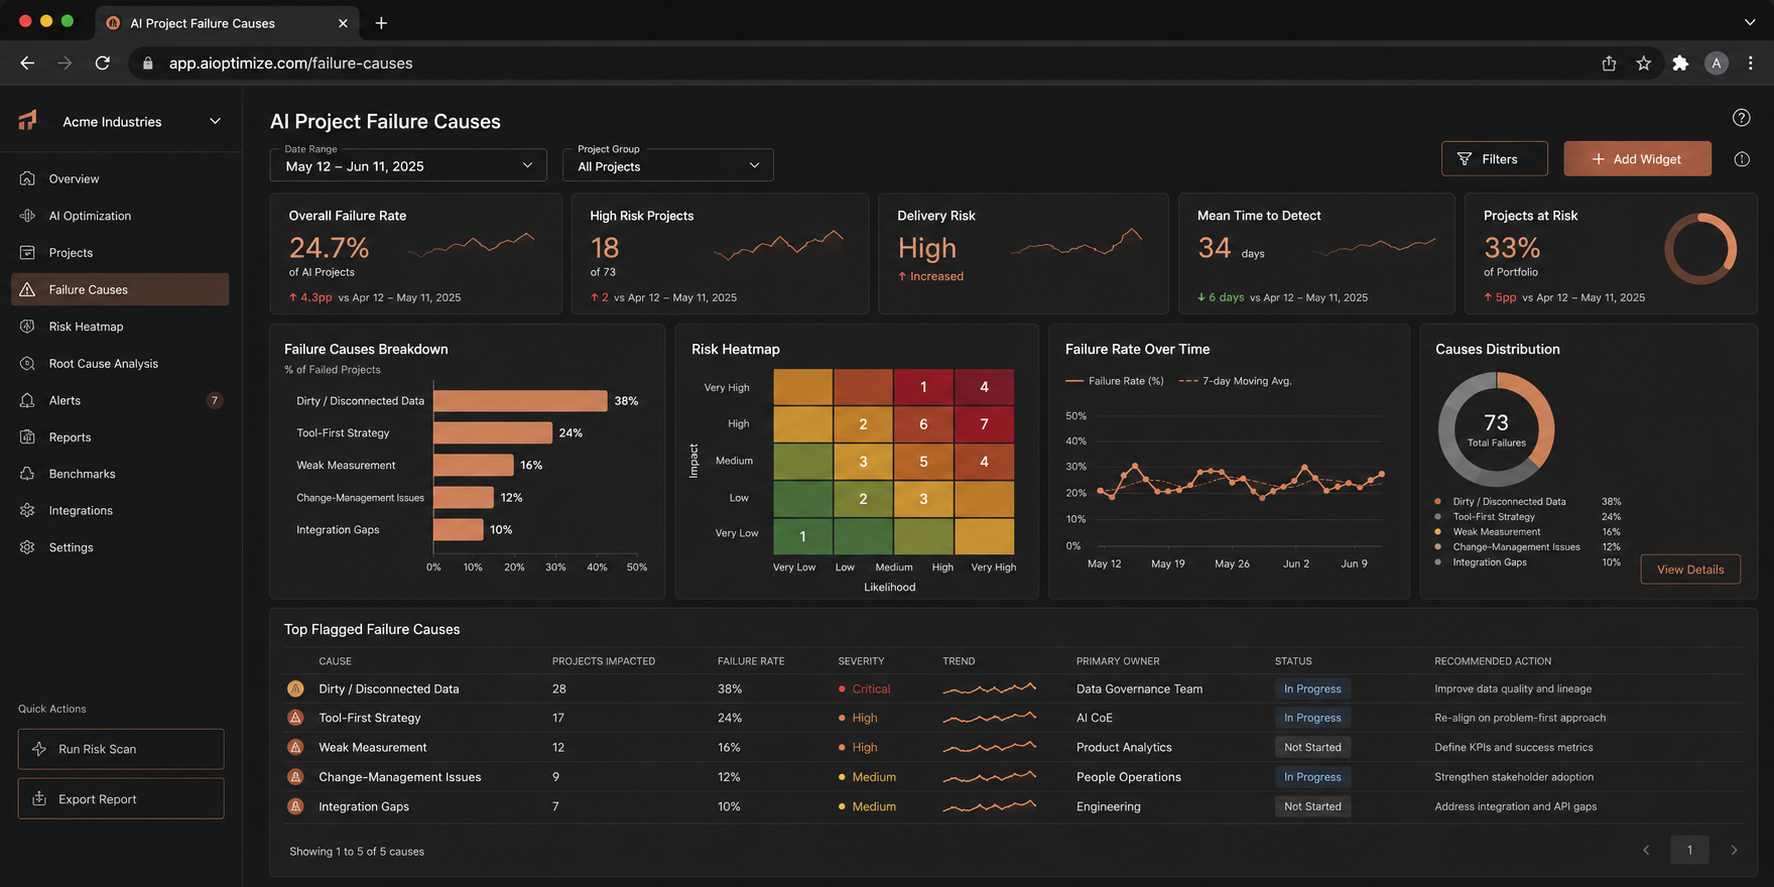Click the Dirty / Disconnected Data 38% bar
The height and width of the screenshot is (887, 1774).
pos(520,401)
